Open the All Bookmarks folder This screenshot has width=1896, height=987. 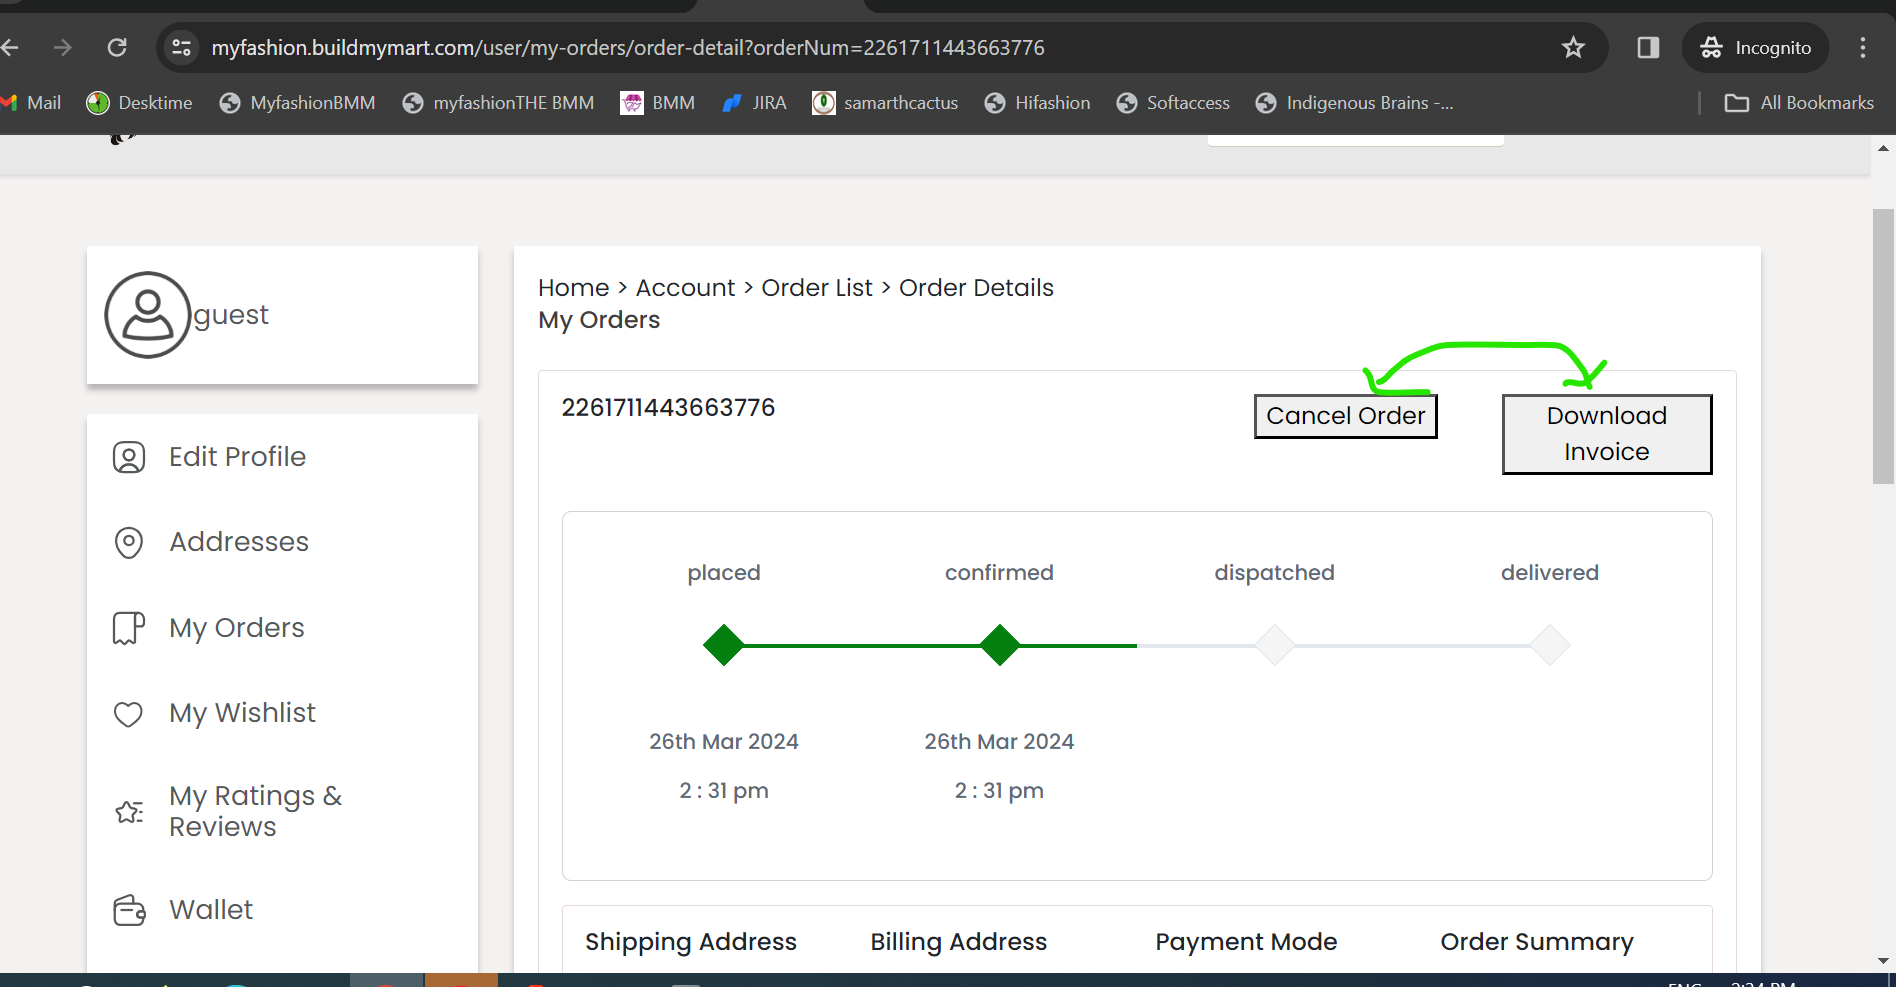1799,103
